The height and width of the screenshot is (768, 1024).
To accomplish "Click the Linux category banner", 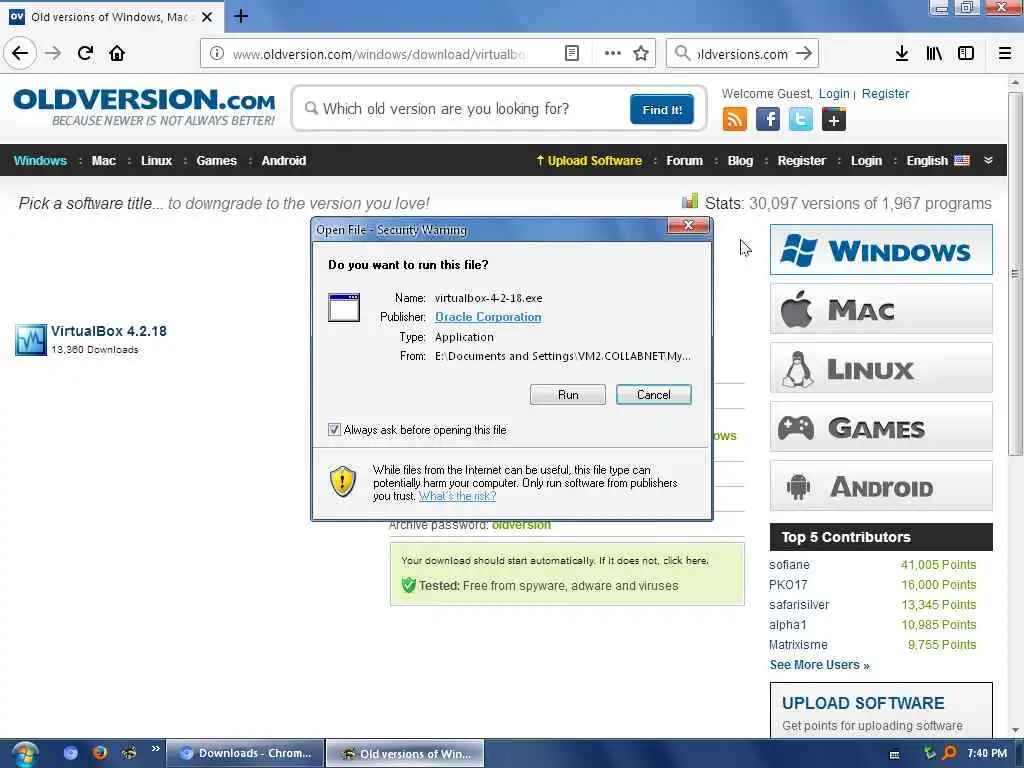I will tap(881, 368).
